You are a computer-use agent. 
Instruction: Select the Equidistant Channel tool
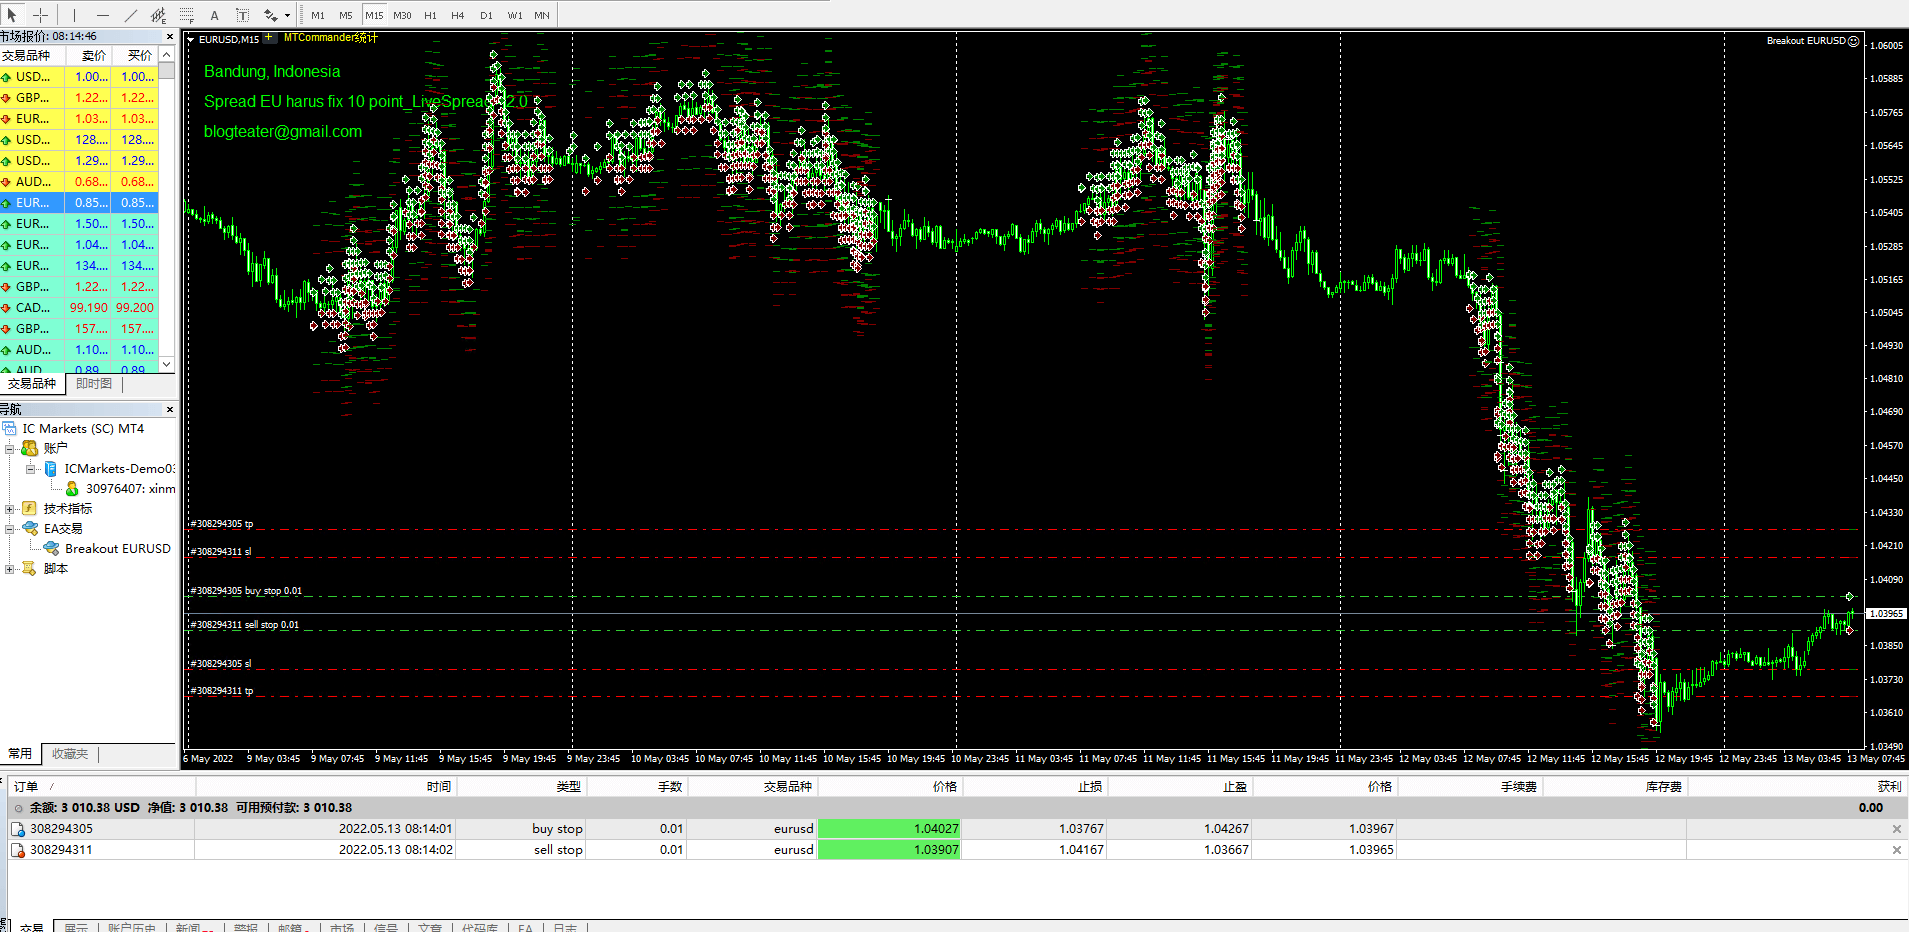pyautogui.click(x=157, y=15)
